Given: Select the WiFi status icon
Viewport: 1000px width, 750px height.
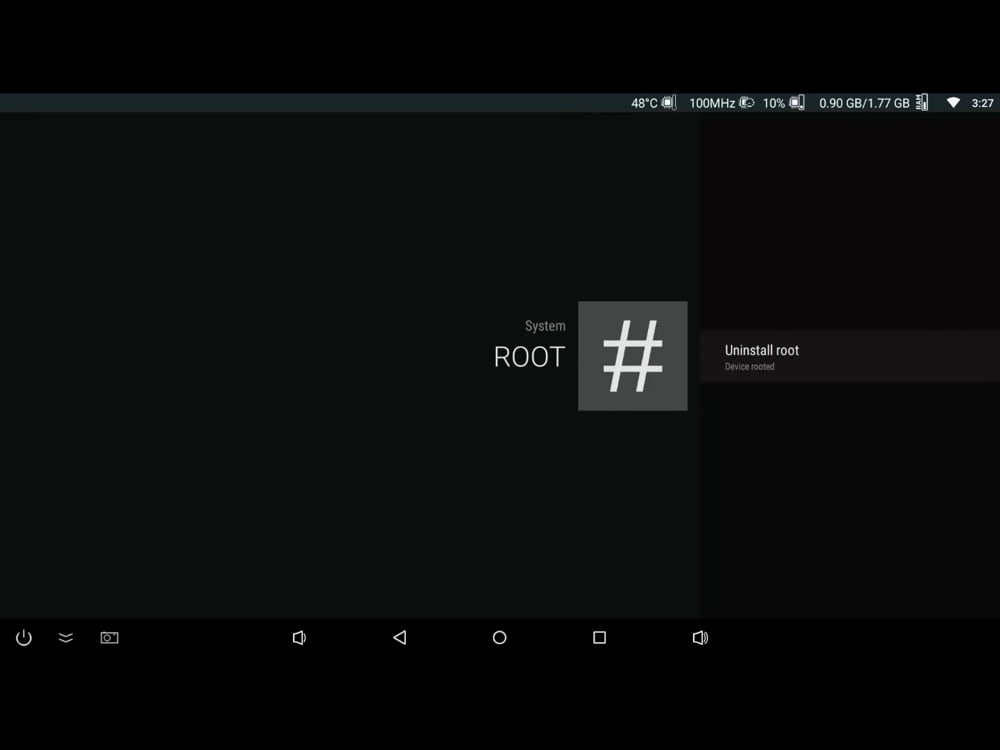Looking at the screenshot, I should point(952,102).
